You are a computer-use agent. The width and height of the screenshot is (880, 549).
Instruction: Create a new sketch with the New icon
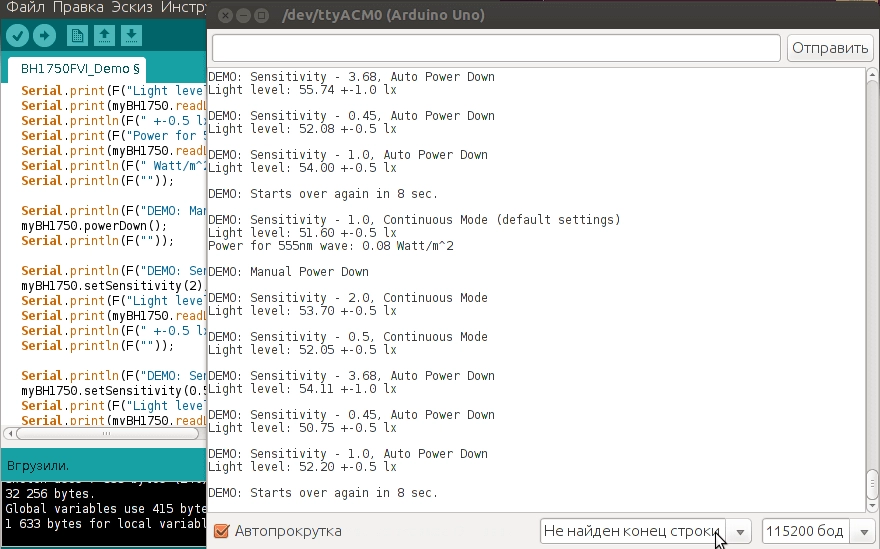coord(77,36)
